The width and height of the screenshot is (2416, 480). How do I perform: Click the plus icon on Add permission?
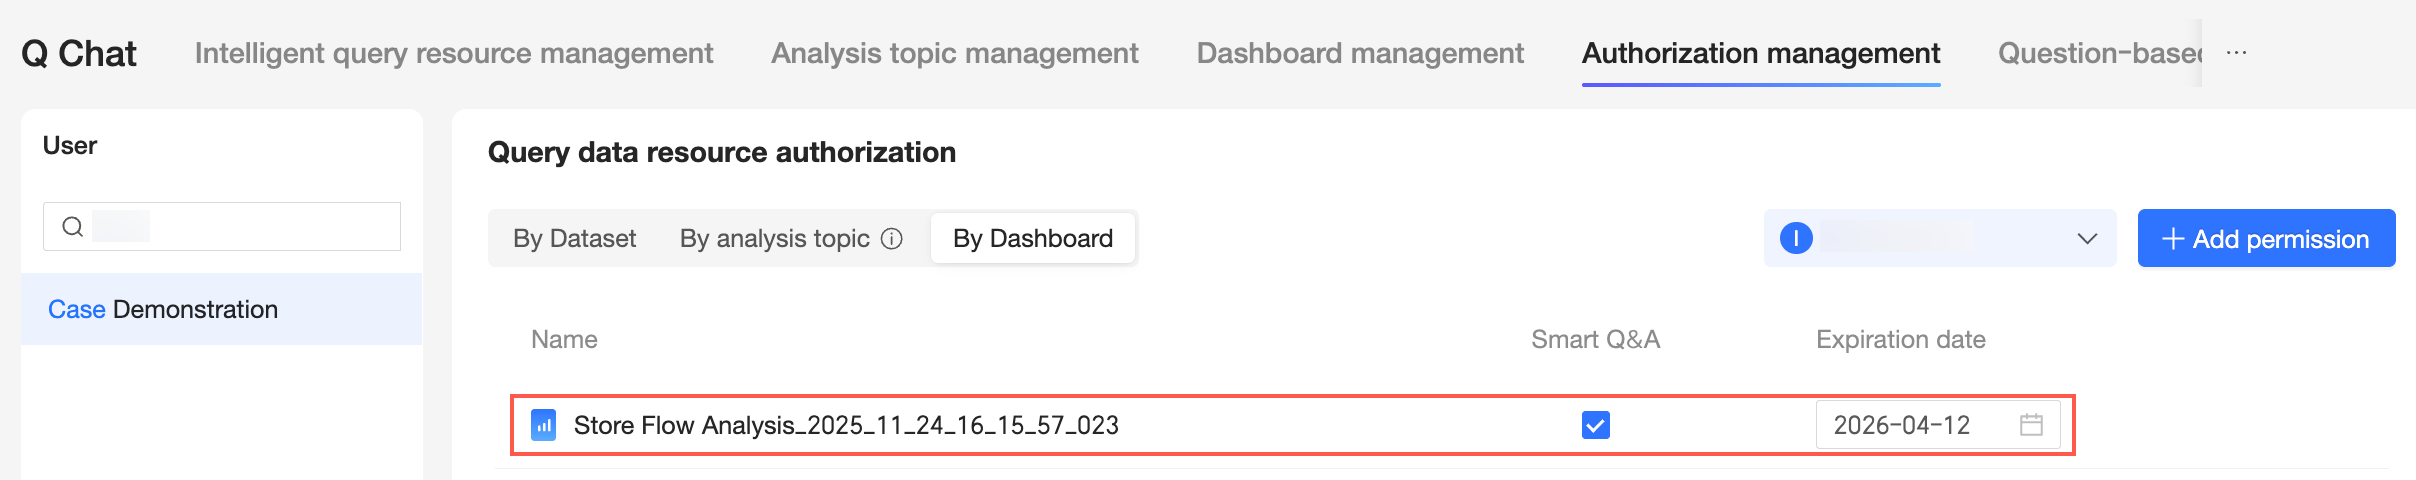coord(2172,239)
